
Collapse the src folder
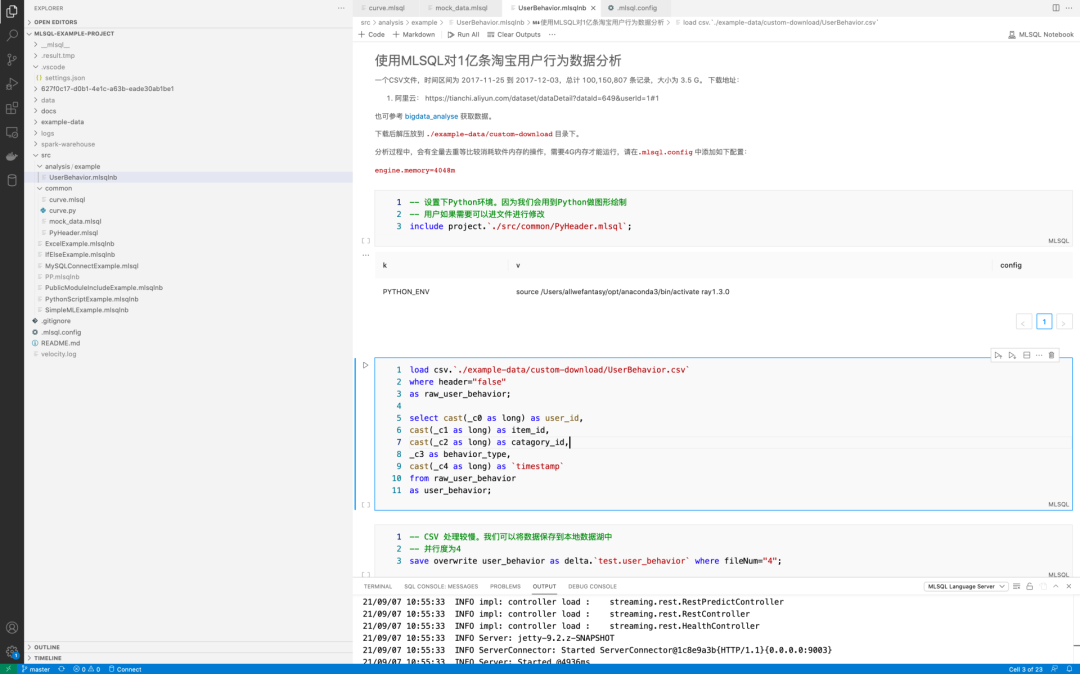click(45, 155)
